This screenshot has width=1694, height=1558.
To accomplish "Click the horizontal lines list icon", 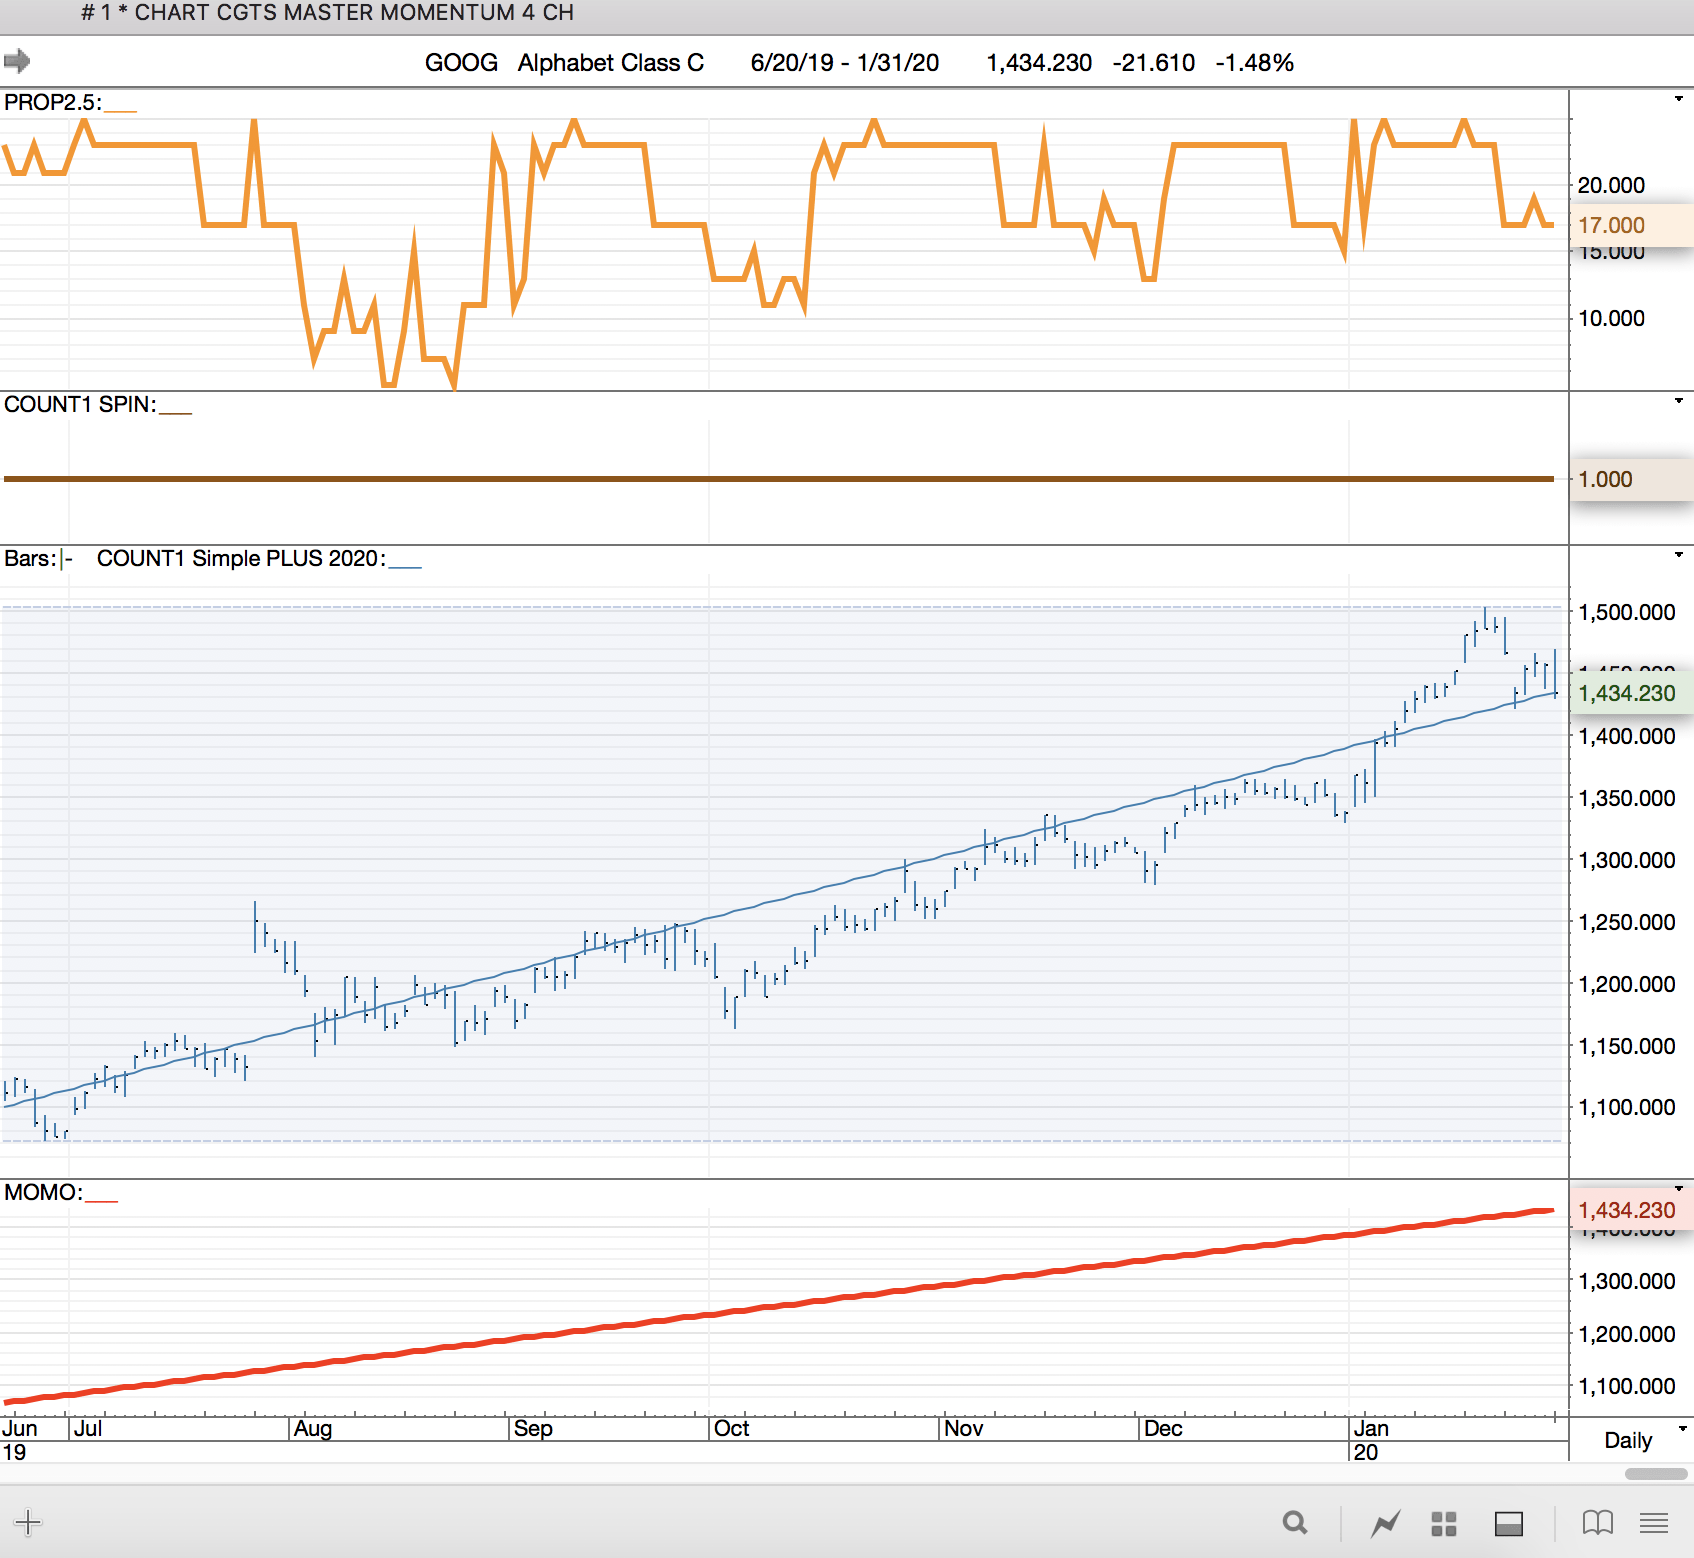I will coord(1654,1523).
